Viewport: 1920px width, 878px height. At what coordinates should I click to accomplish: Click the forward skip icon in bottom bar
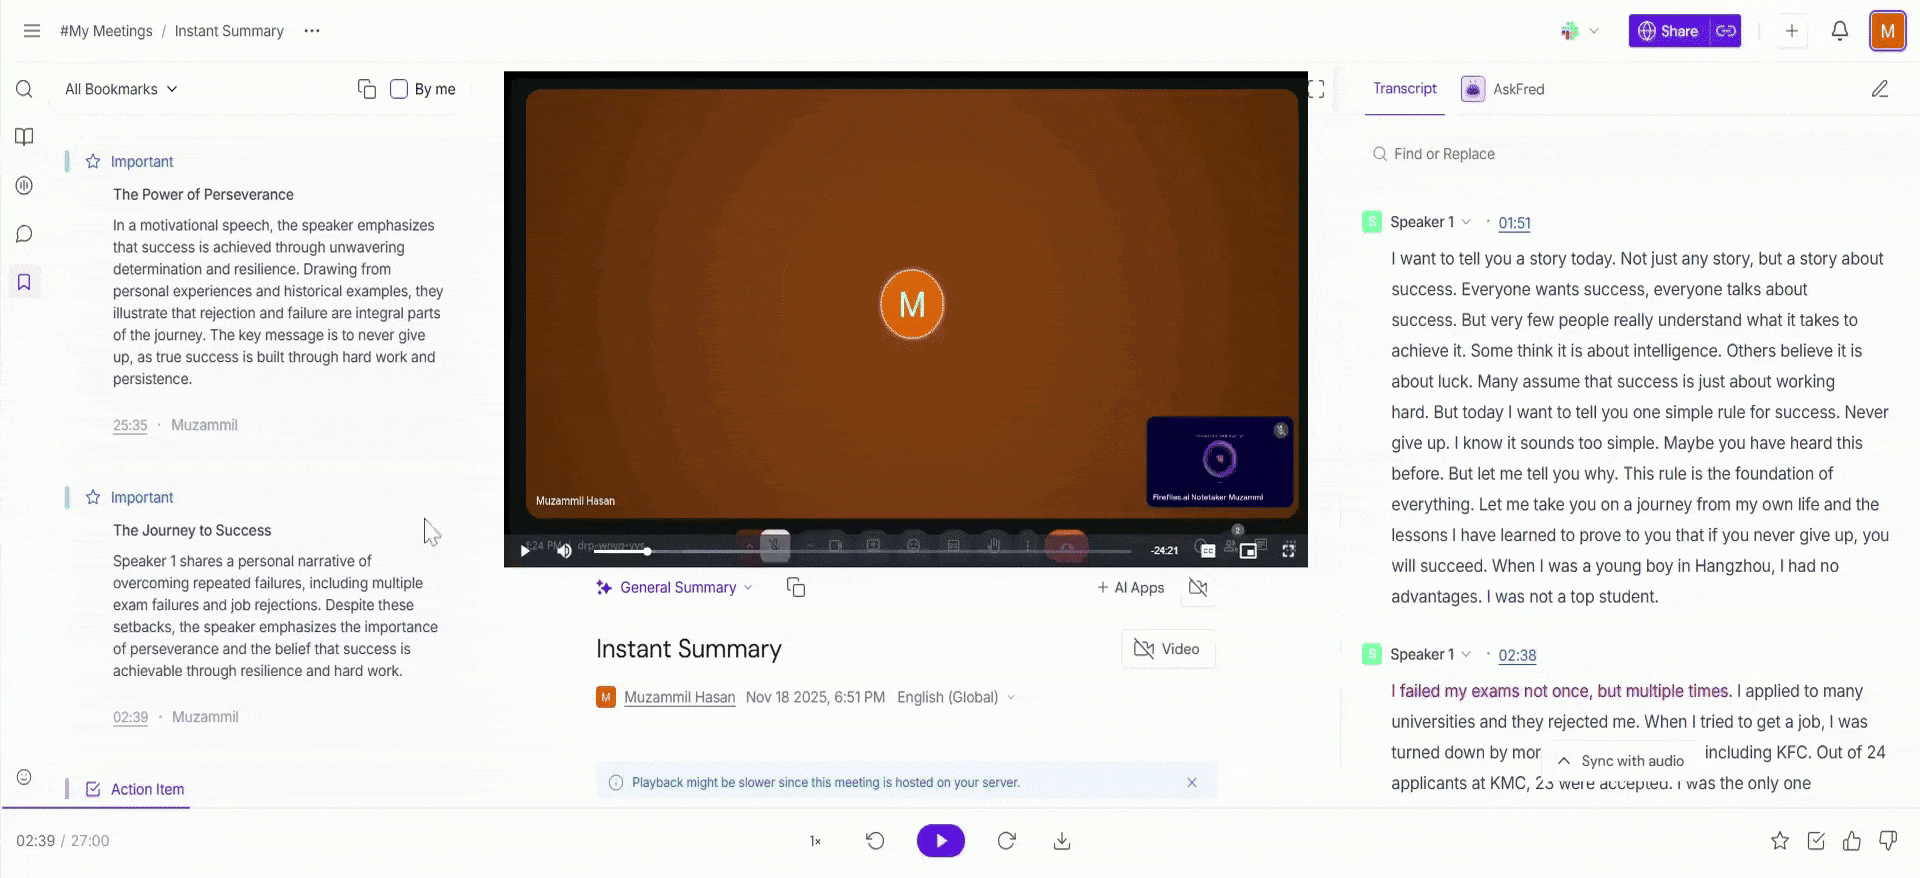1007,841
